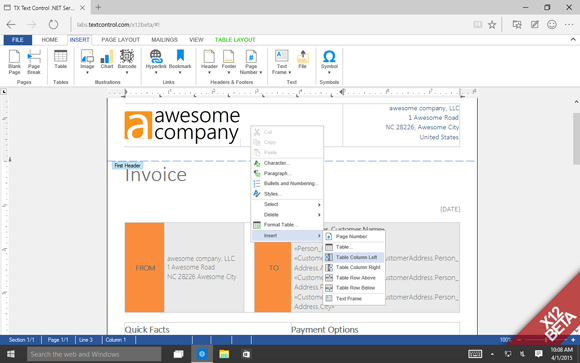Open the Symbol omega icon

329,61
